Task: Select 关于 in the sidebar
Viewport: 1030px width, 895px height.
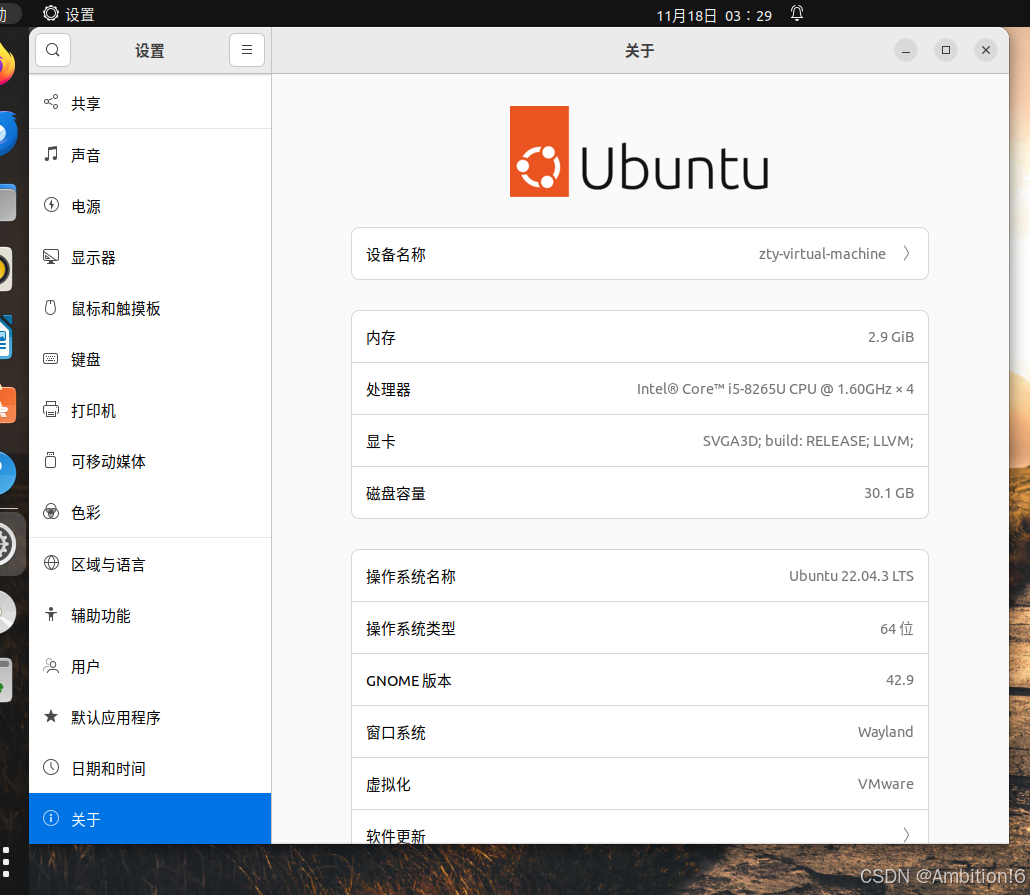Action: pyautogui.click(x=150, y=819)
